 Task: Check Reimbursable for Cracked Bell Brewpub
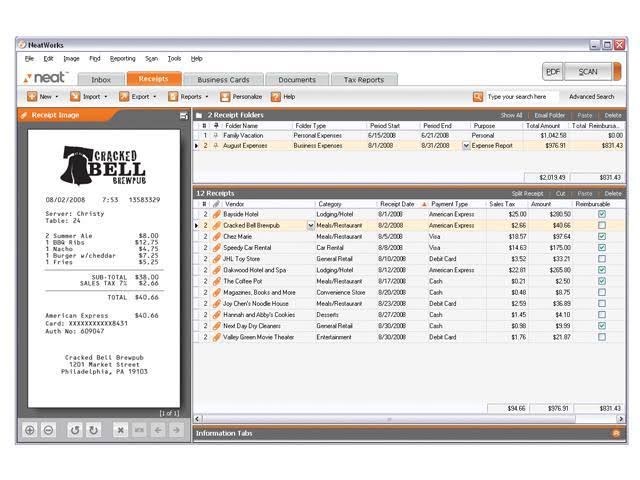[x=602, y=225]
